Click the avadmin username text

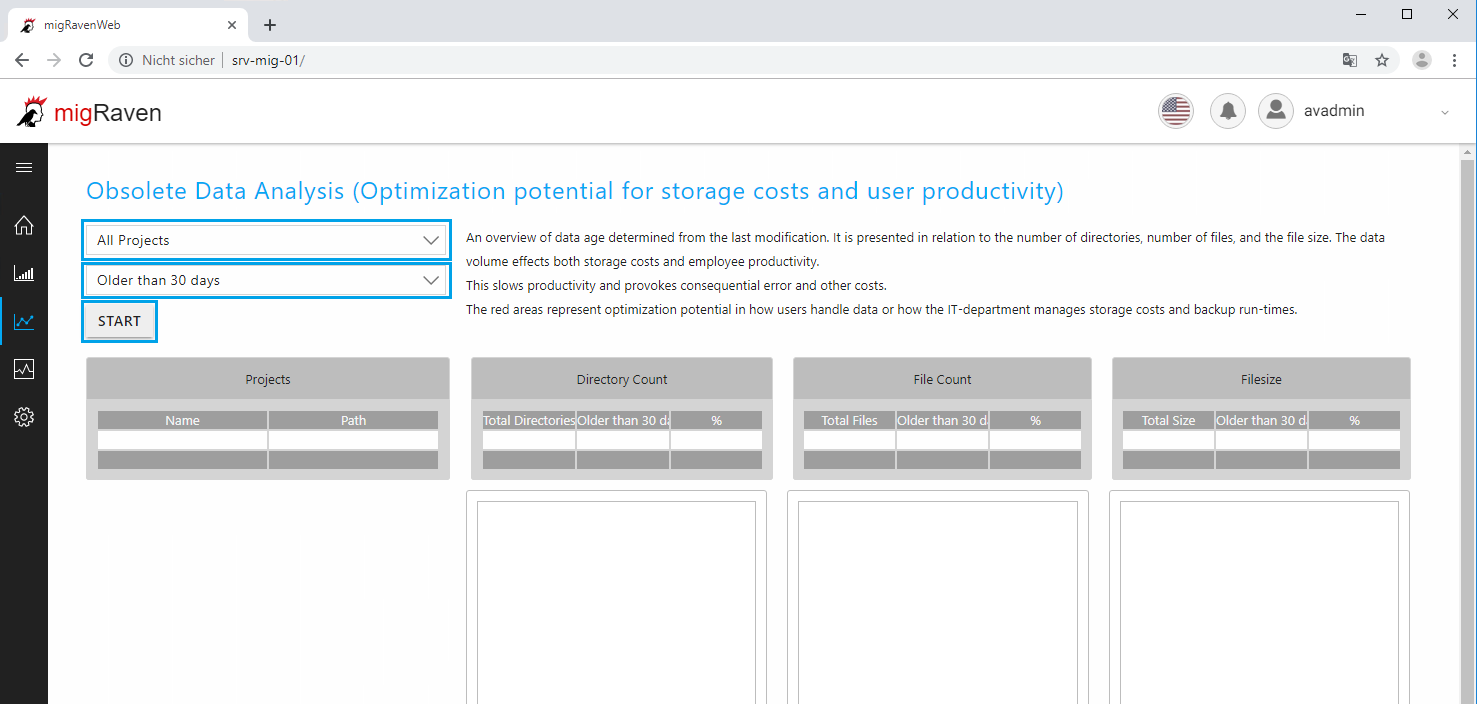click(1334, 111)
